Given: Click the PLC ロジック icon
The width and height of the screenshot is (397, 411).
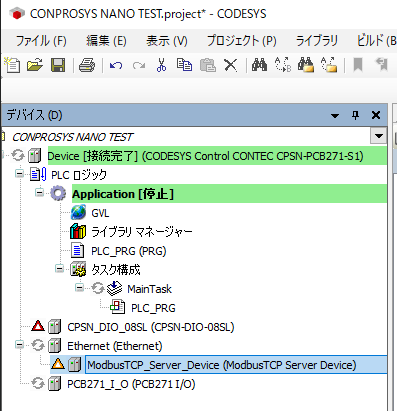Looking at the screenshot, I should coord(38,174).
